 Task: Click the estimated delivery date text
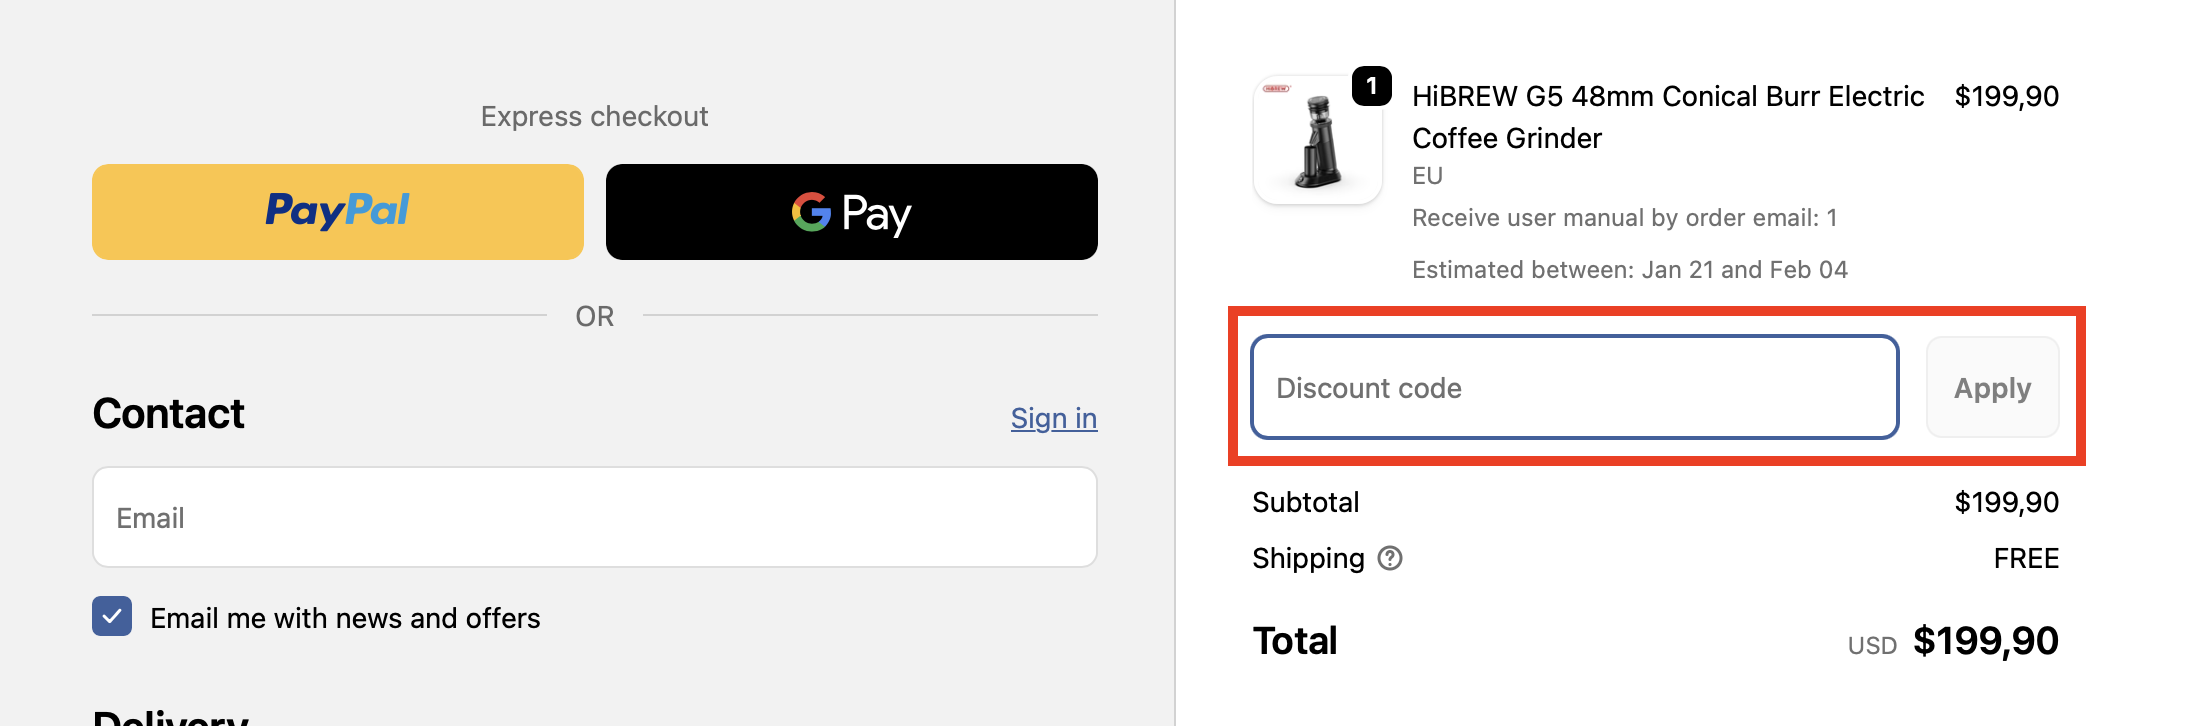[1629, 270]
